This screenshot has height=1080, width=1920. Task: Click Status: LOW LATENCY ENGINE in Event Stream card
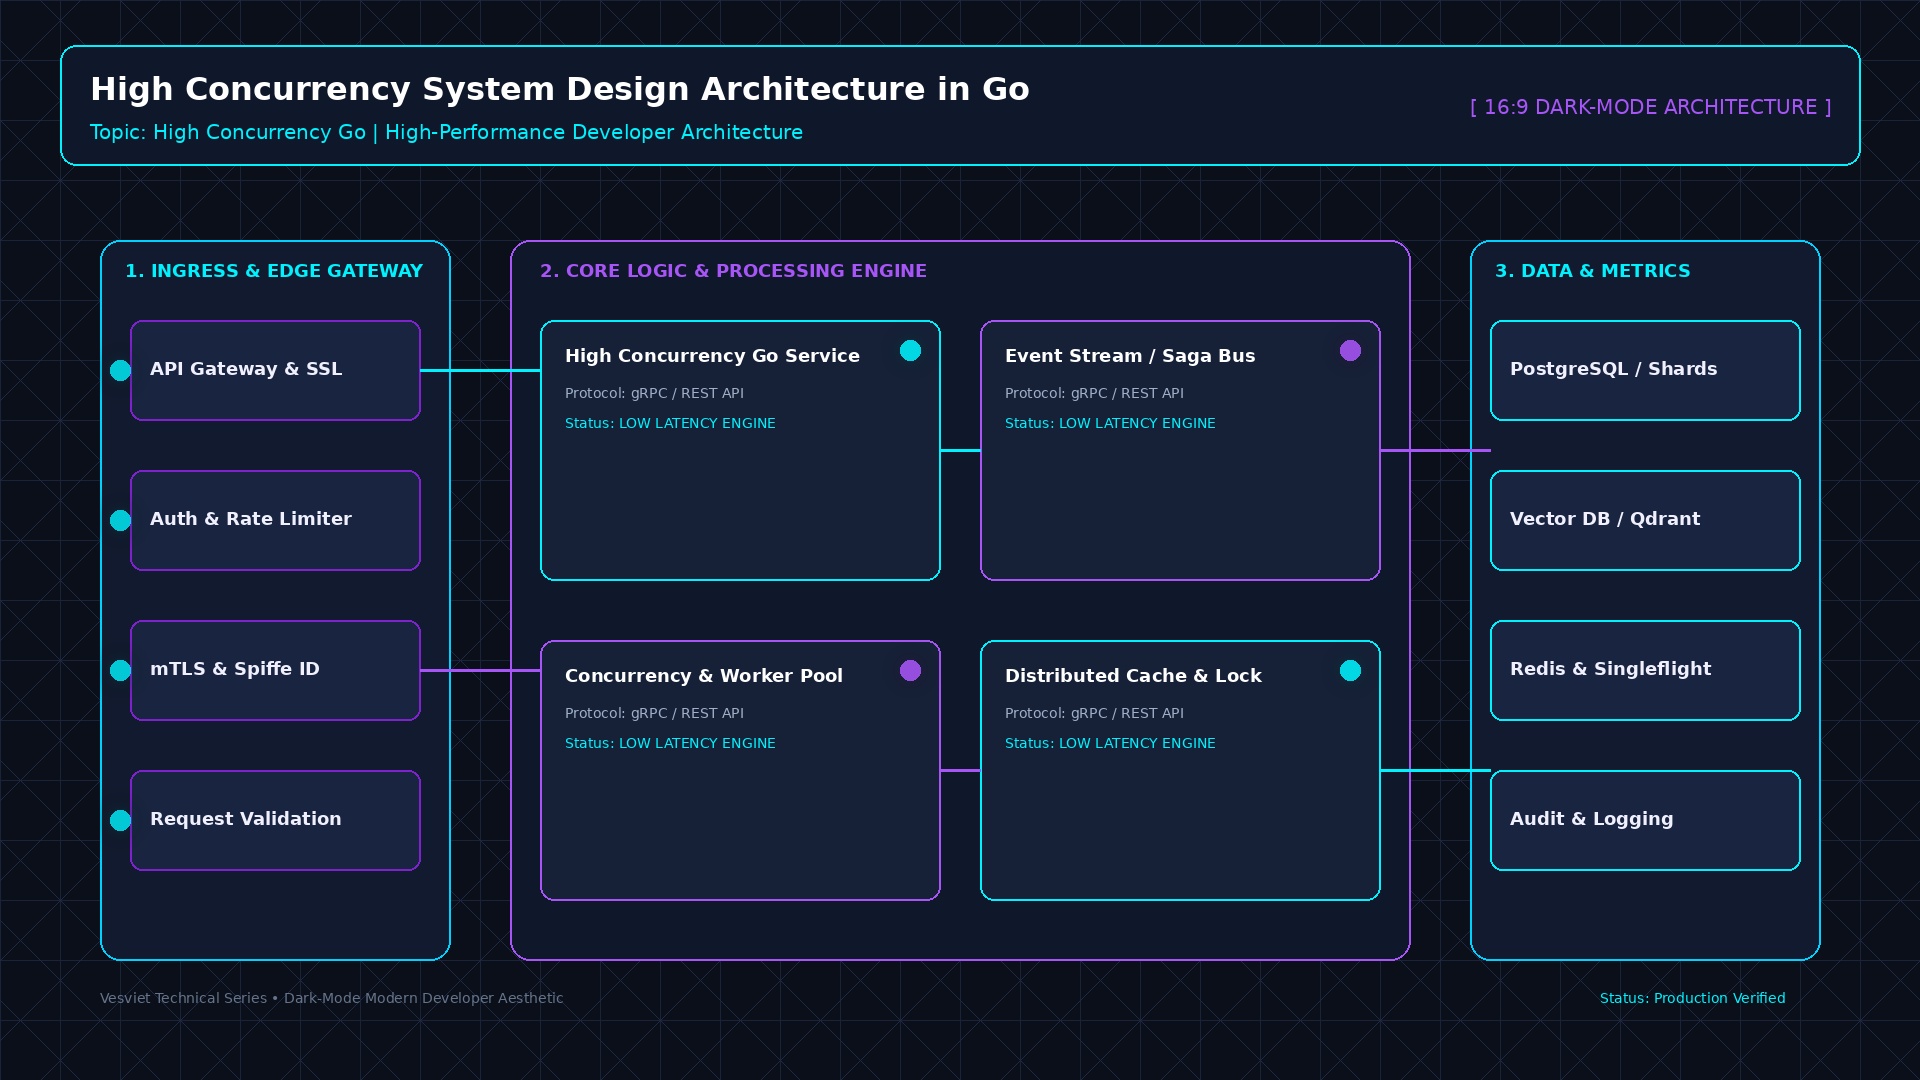click(x=1110, y=423)
